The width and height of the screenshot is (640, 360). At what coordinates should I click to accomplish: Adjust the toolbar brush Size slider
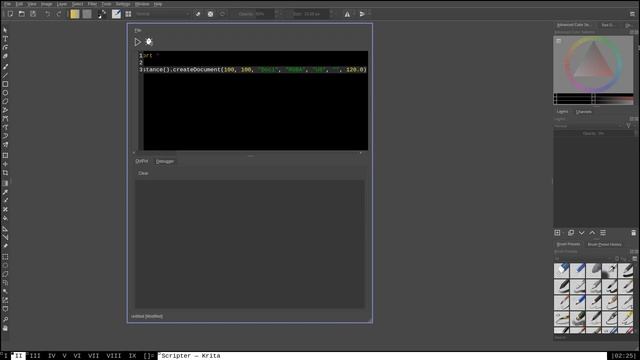pyautogui.click(x=310, y=14)
